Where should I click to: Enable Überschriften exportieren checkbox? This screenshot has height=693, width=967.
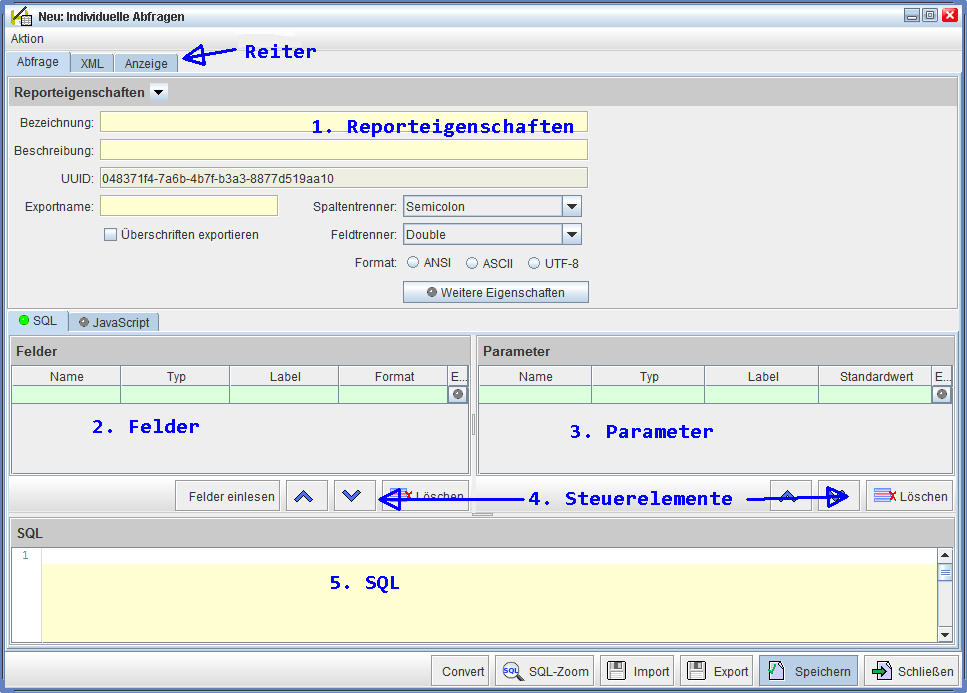(111, 235)
